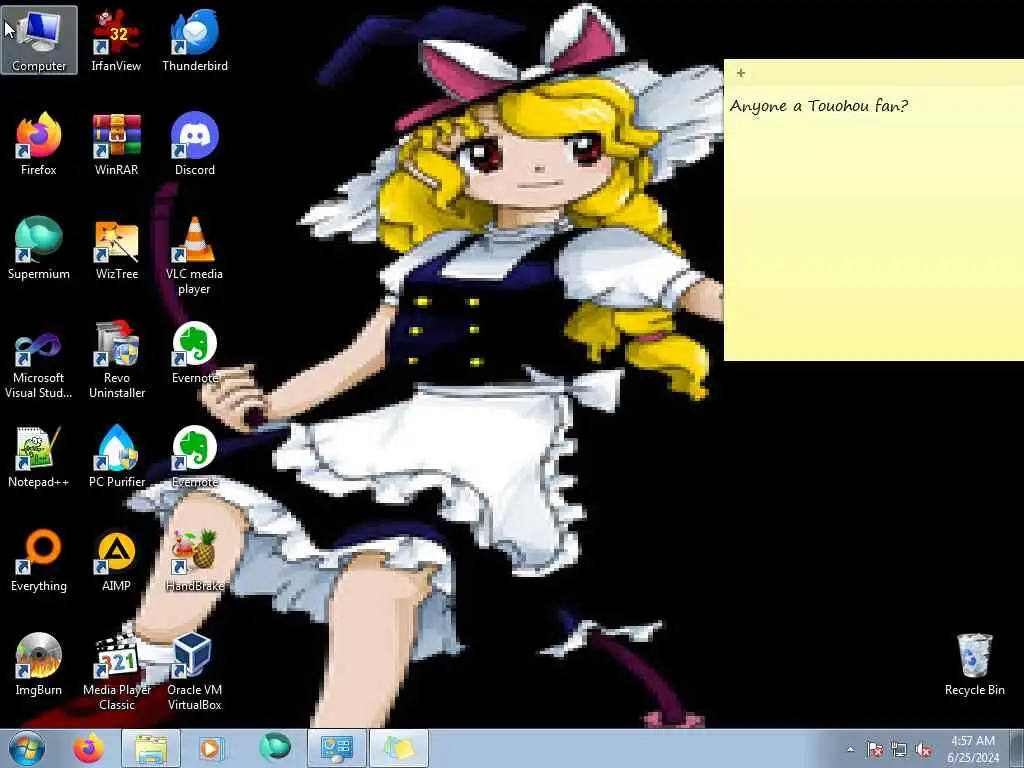Screen dimensions: 1024x768
Task: Open the Notepad++ desktop shortcut
Action: pos(39,456)
